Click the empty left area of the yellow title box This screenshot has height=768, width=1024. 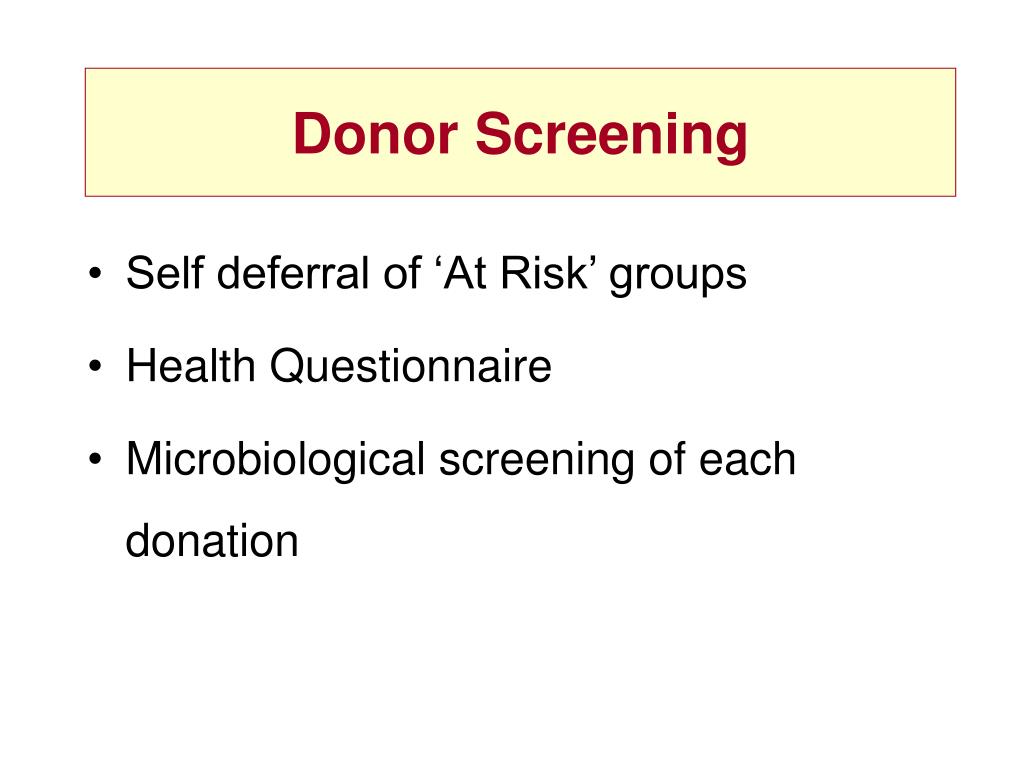tap(180, 132)
